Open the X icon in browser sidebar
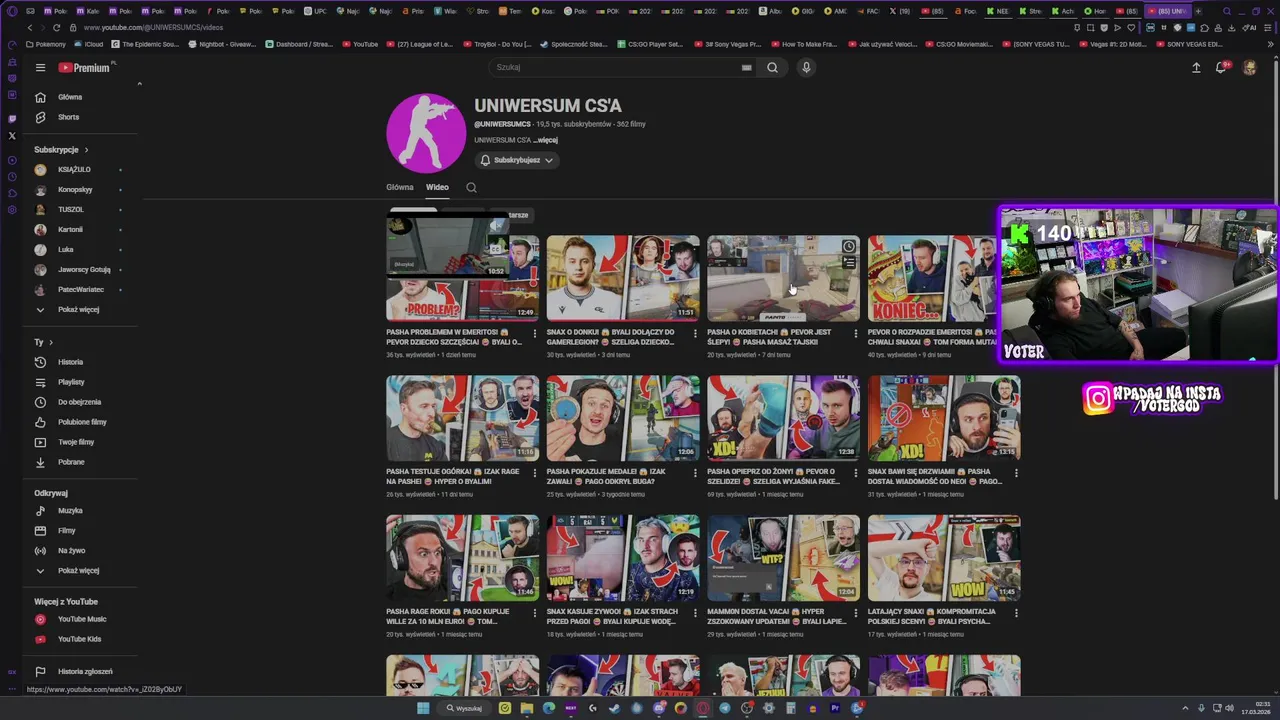The image size is (1280, 720). [x=12, y=135]
